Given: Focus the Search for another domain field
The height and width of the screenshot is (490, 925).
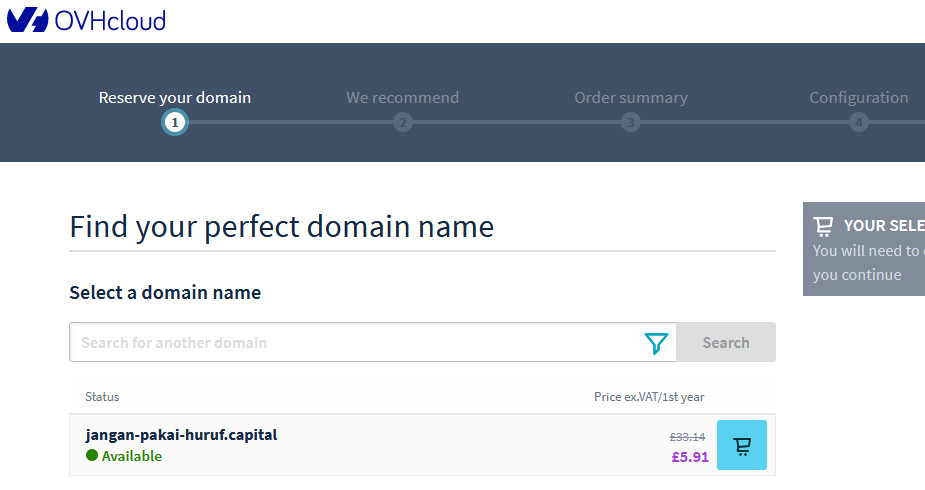Looking at the screenshot, I should pos(356,343).
